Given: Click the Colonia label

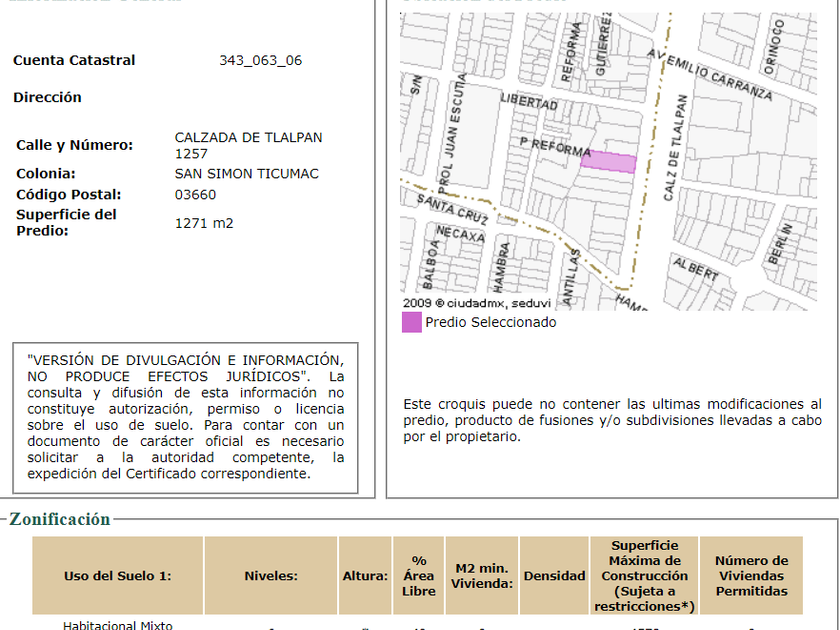Looking at the screenshot, I should tap(46, 174).
